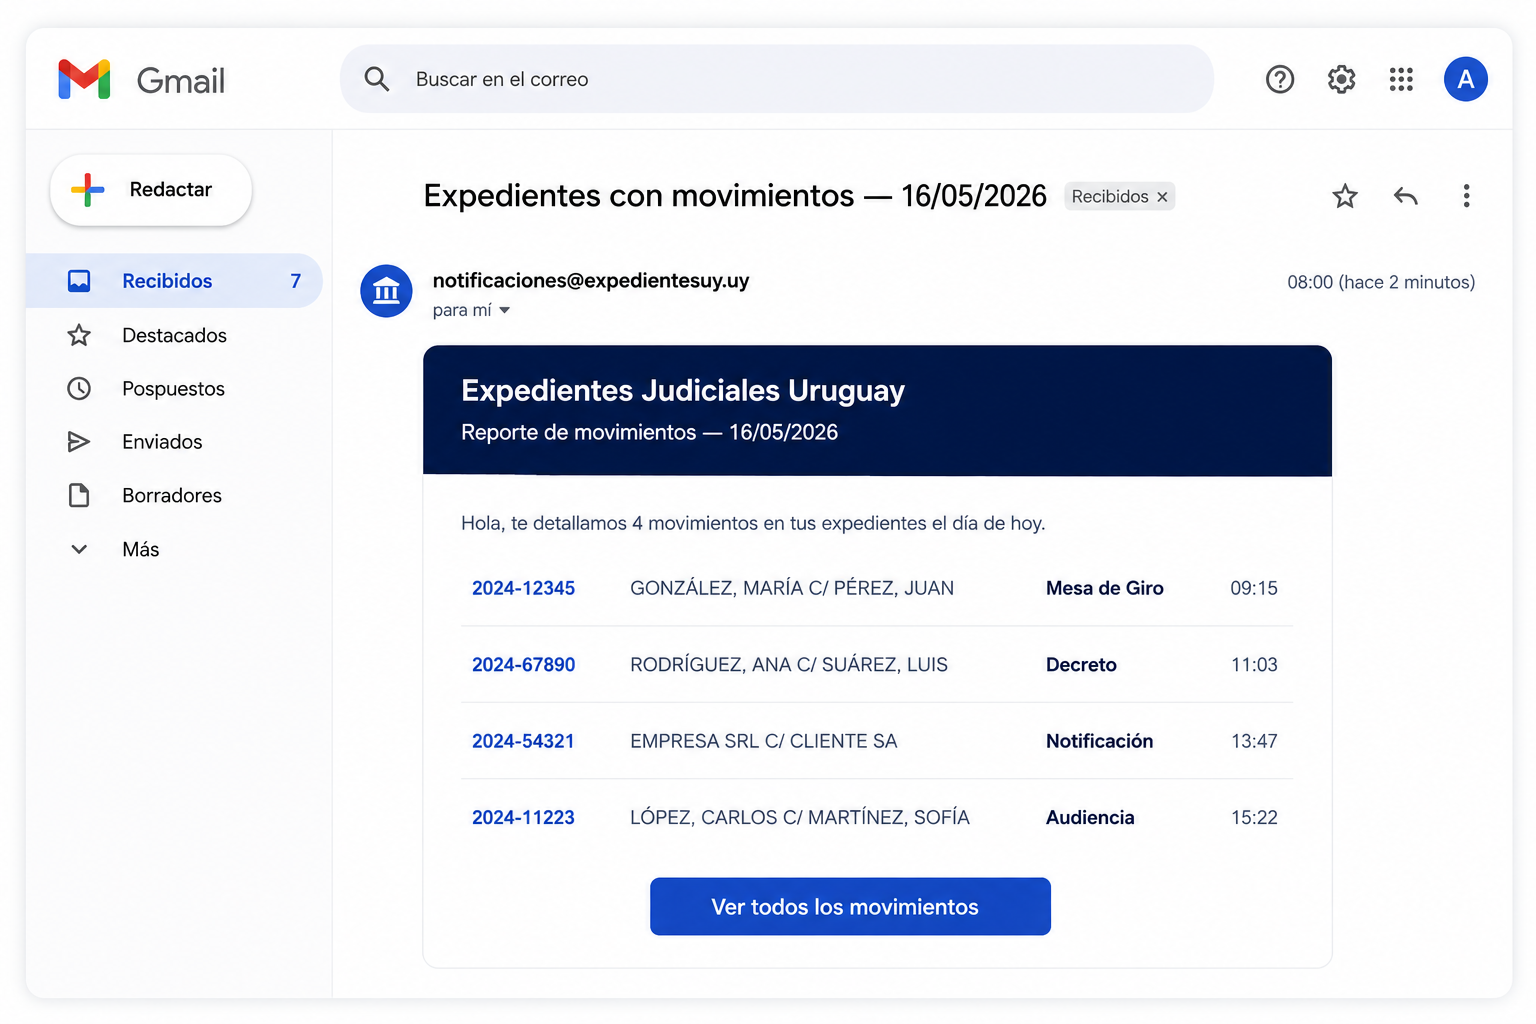Open the Google apps grid icon

coord(1401,79)
